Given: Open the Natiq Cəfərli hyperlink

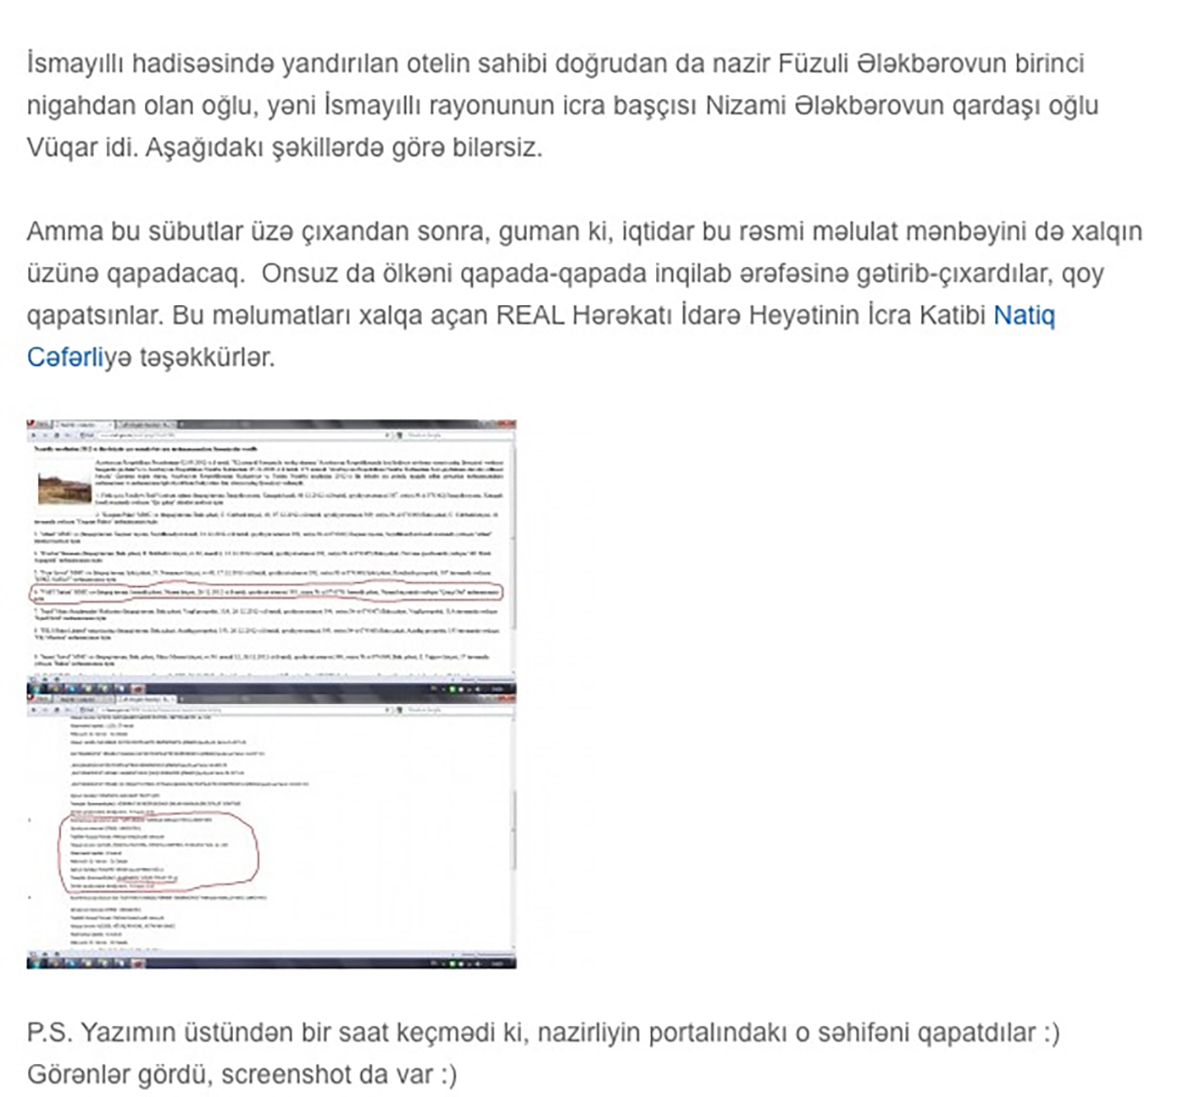Looking at the screenshot, I should point(1023,316).
